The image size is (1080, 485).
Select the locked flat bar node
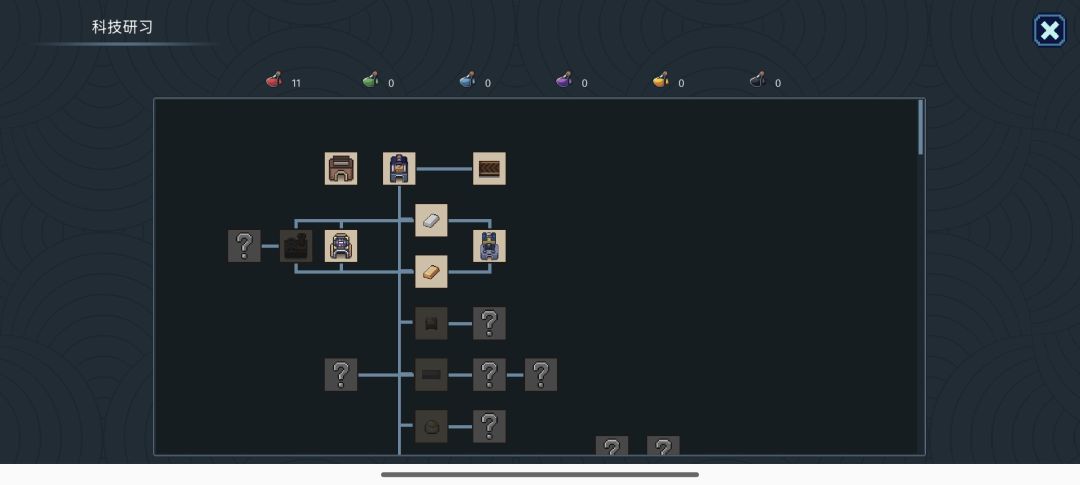click(x=431, y=375)
